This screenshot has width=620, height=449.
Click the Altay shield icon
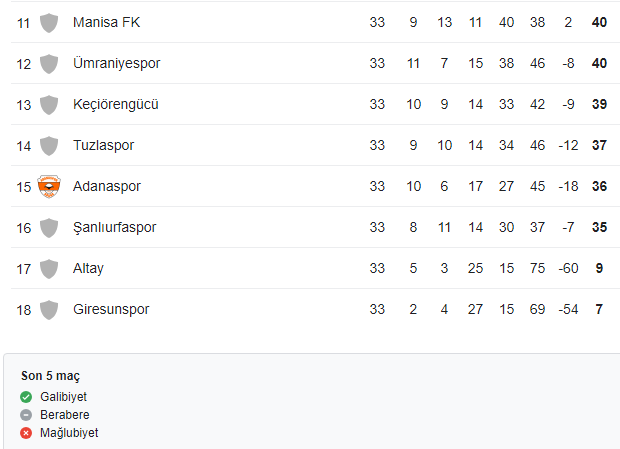coord(49,269)
